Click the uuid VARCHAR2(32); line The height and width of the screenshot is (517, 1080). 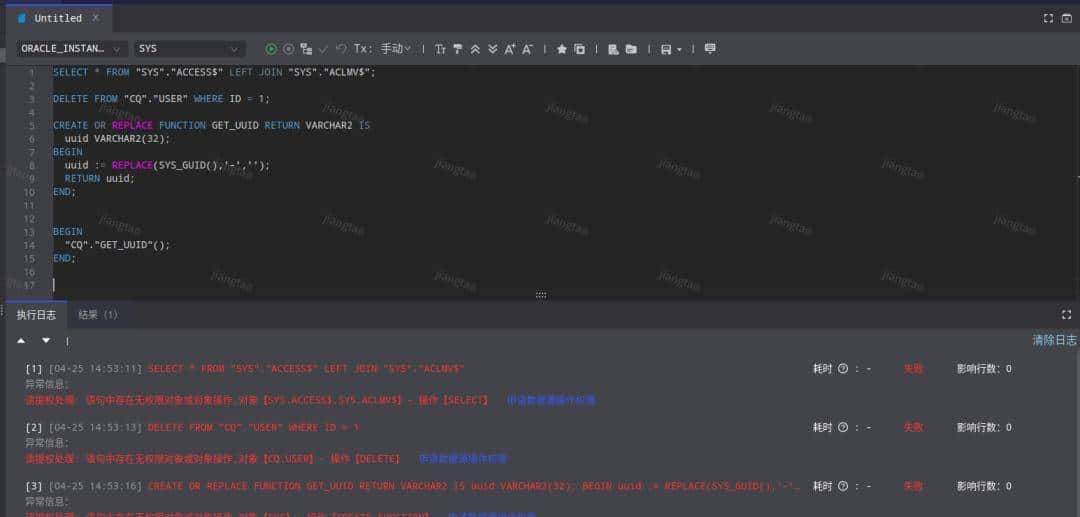[117, 139]
